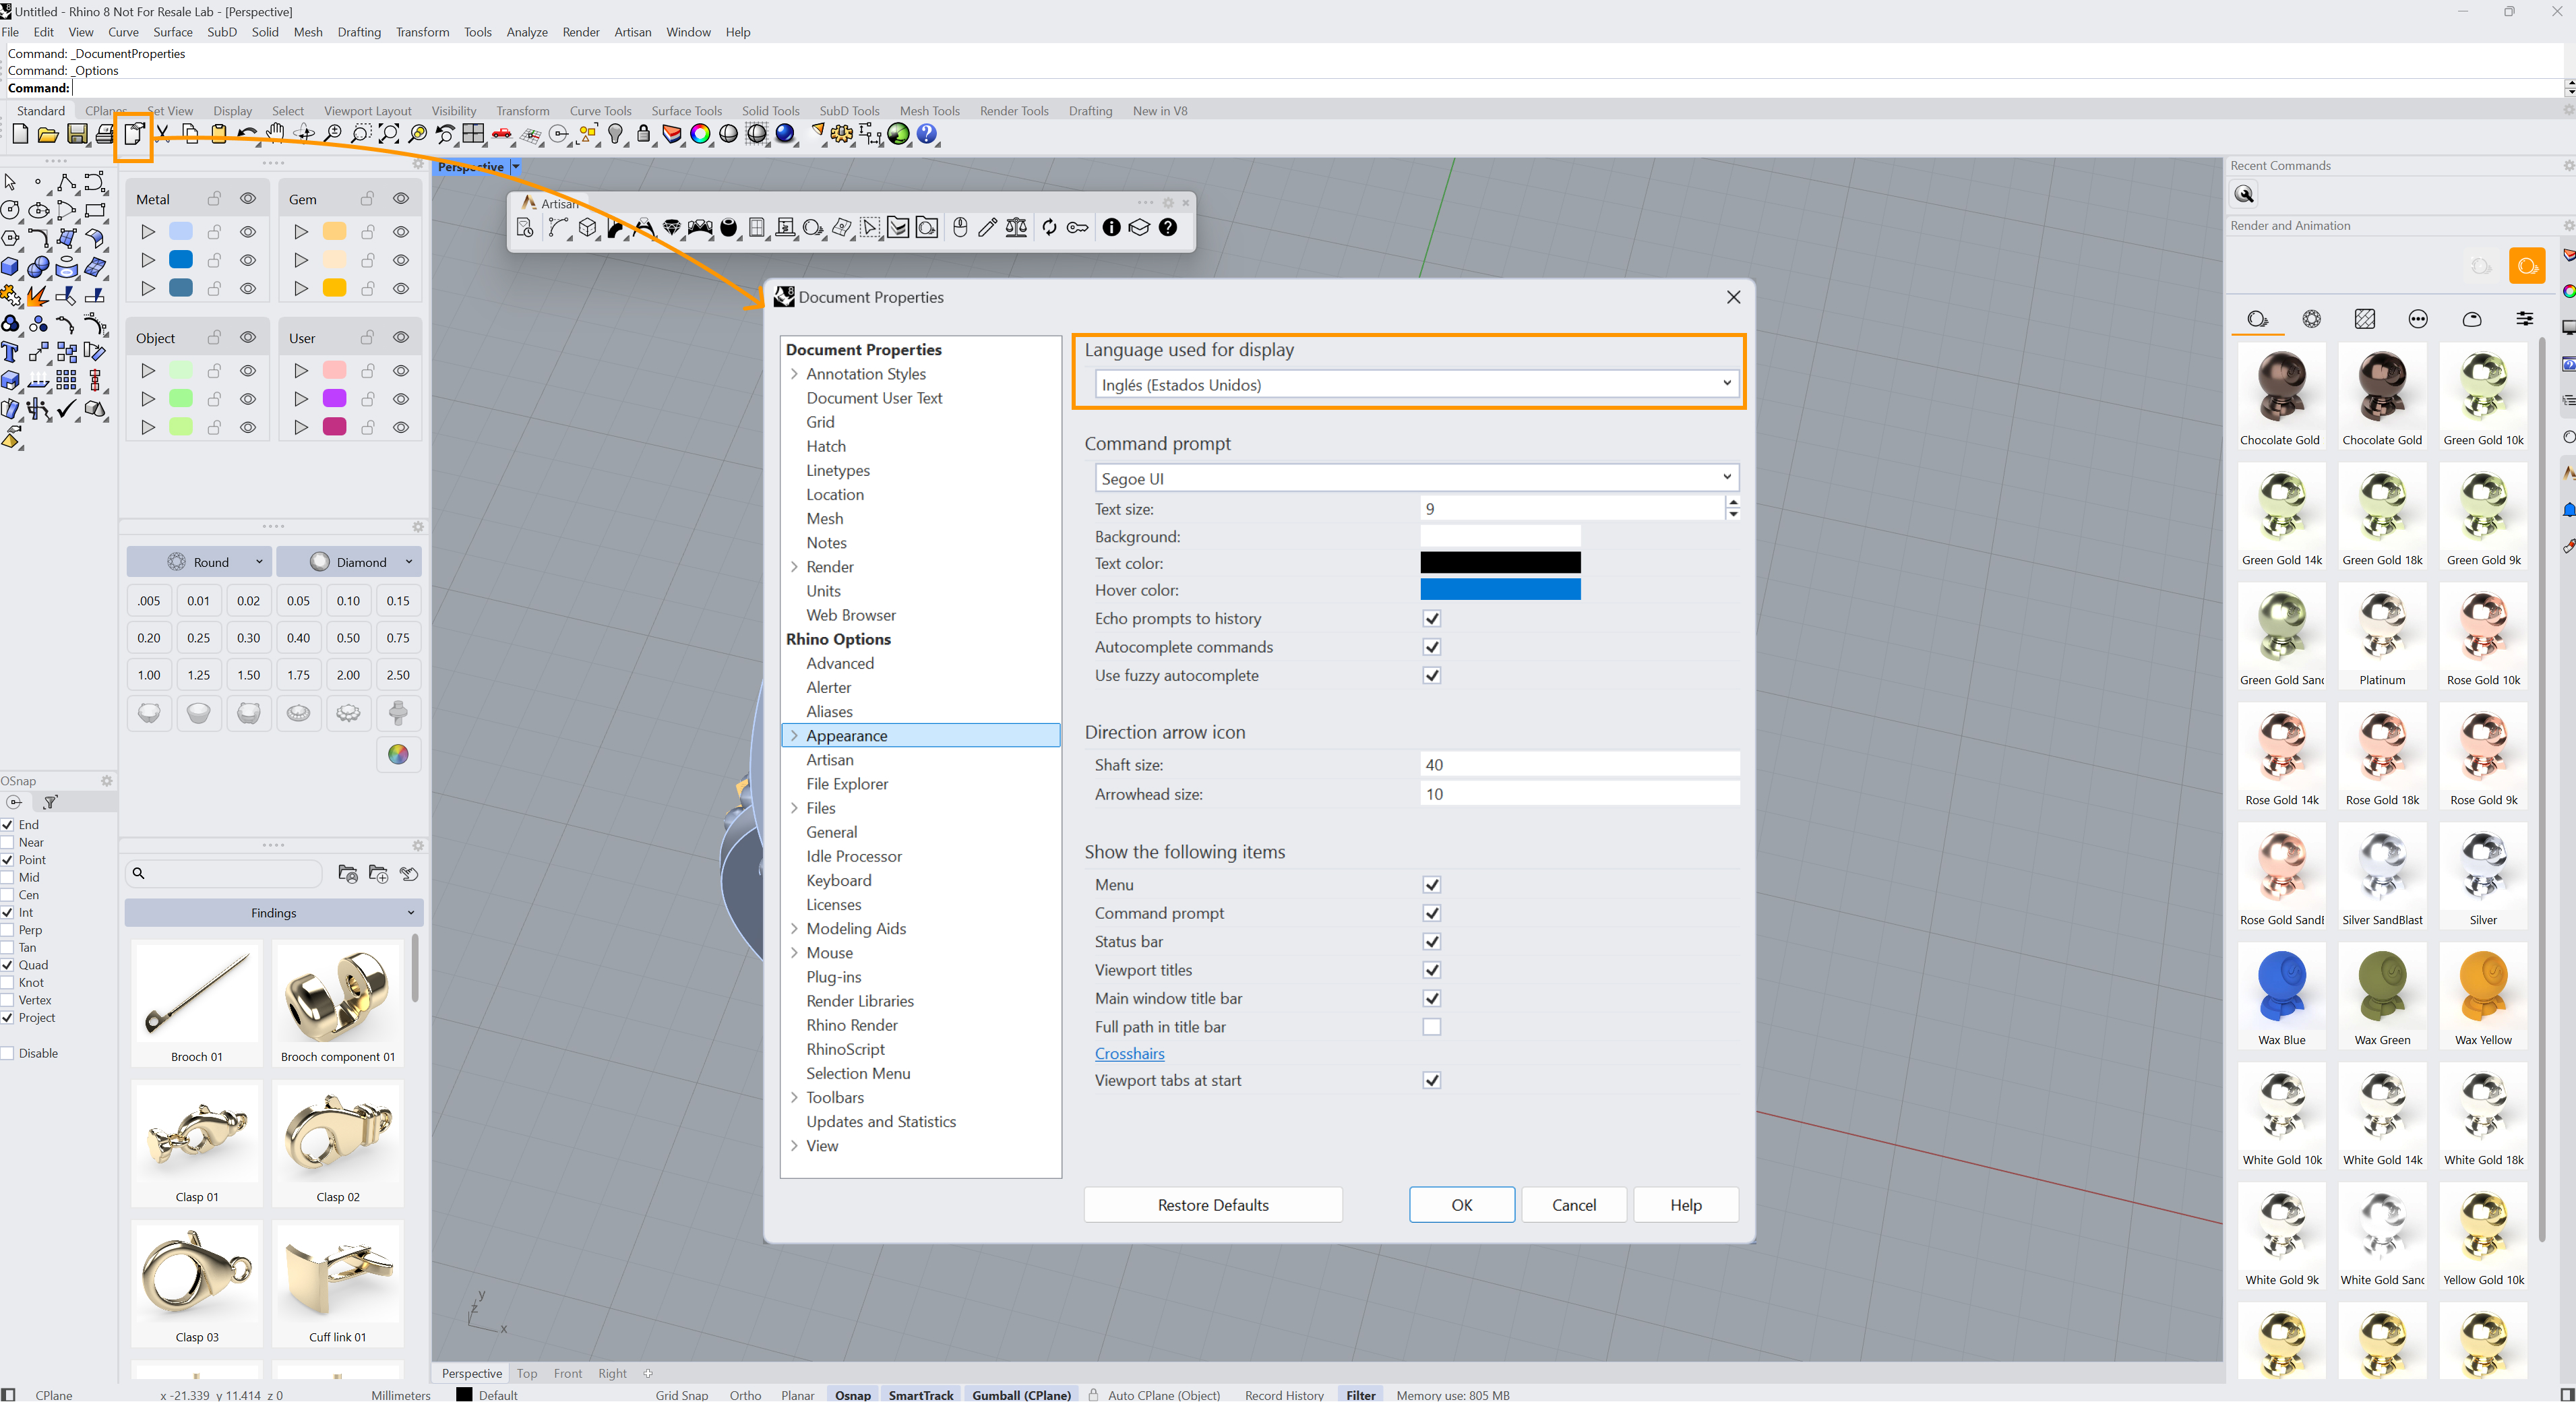Viewport: 2576px width, 1402px height.
Task: Click the OK button in Document Properties
Action: pyautogui.click(x=1462, y=1206)
